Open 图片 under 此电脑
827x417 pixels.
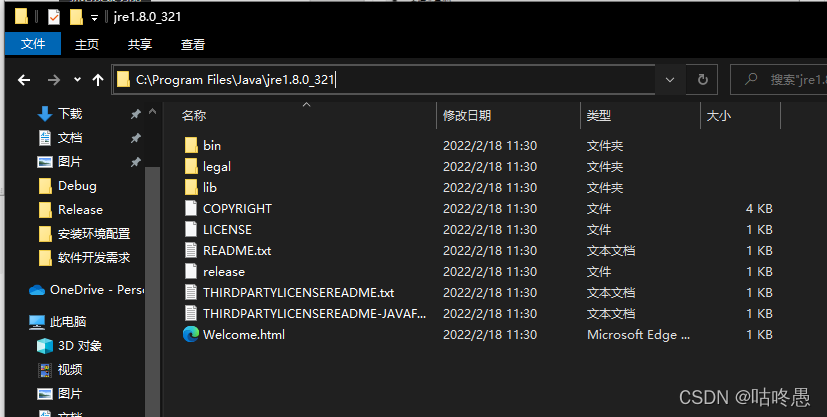[70, 394]
